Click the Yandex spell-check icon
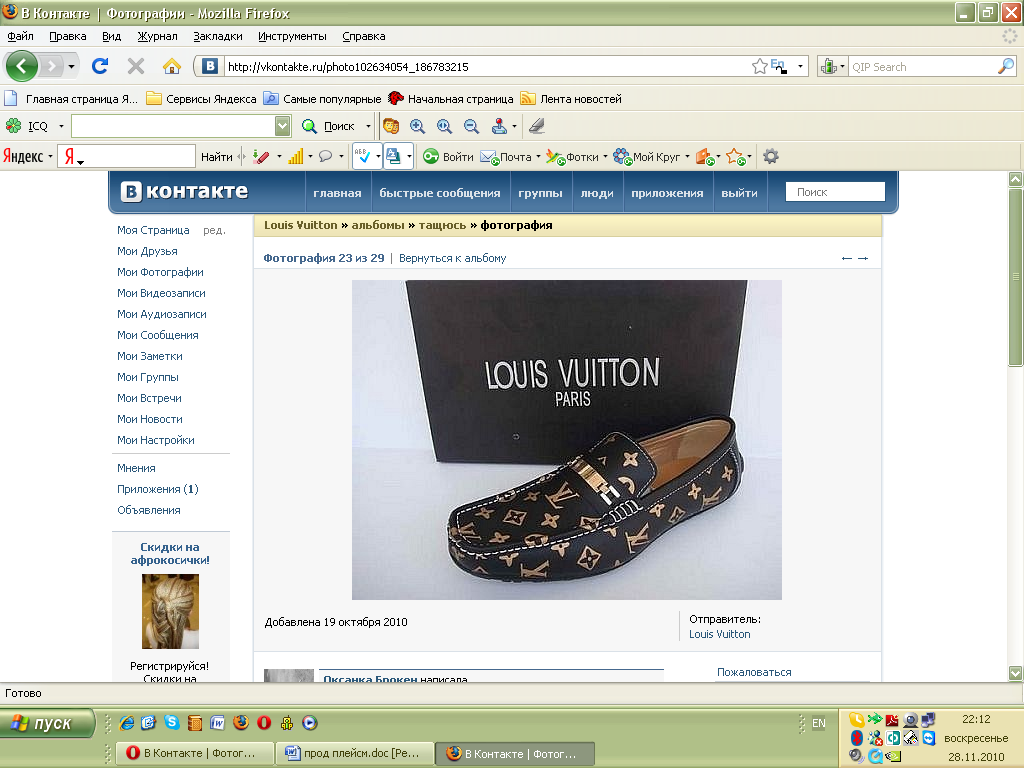 [x=362, y=156]
